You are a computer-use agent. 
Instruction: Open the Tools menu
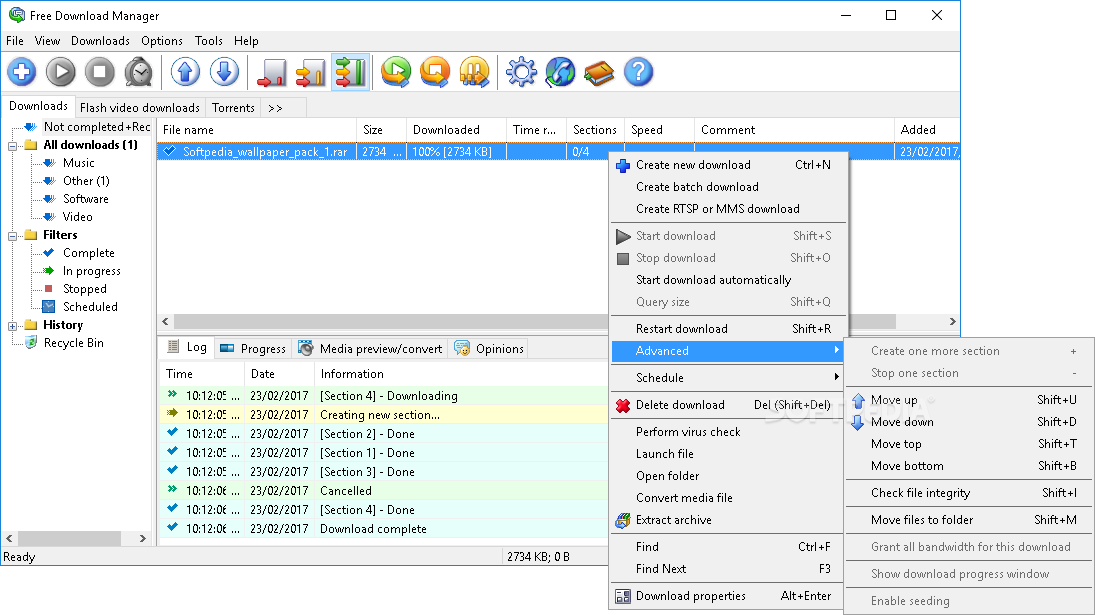coord(208,40)
